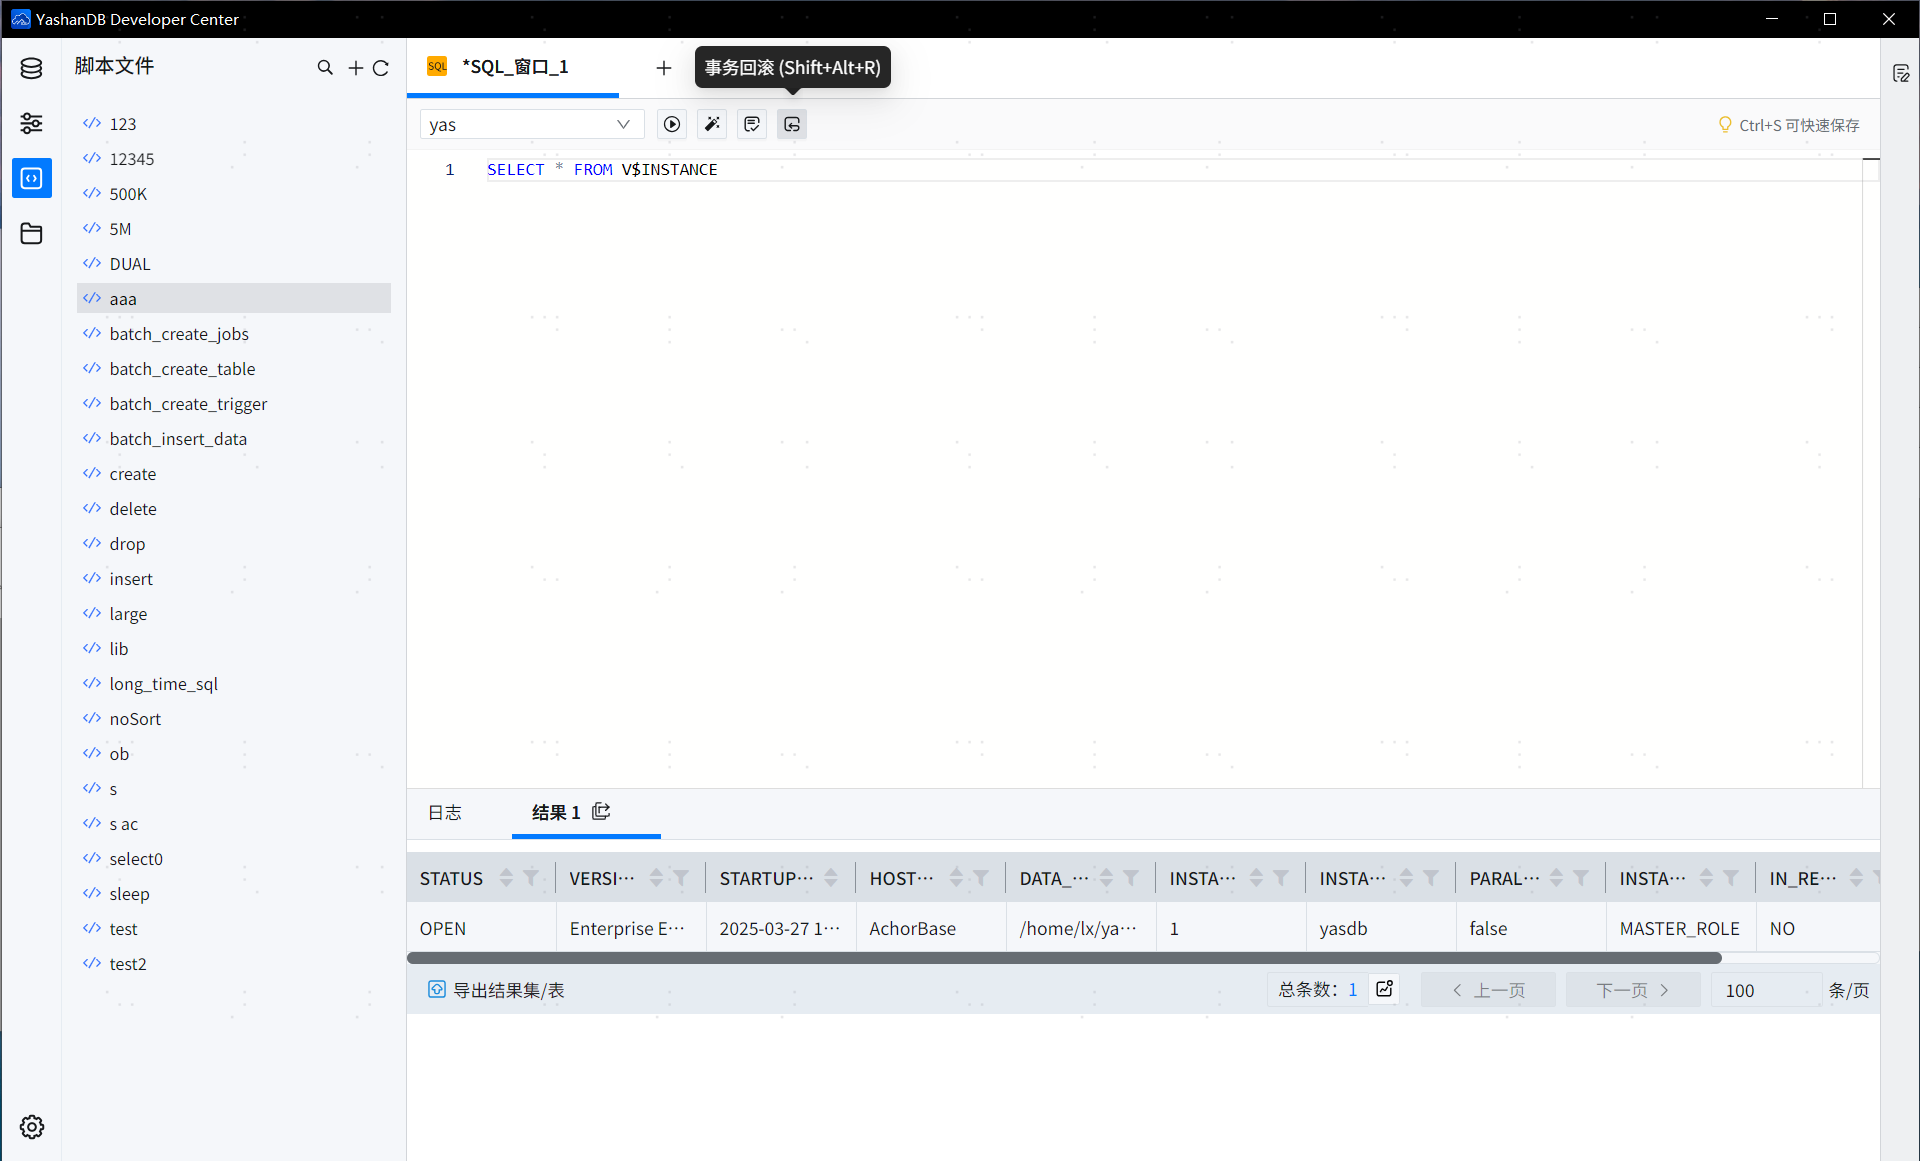The width and height of the screenshot is (1920, 1161).
Task: Select the *SQL_窗口_1 editor tab
Action: pyautogui.click(x=513, y=67)
